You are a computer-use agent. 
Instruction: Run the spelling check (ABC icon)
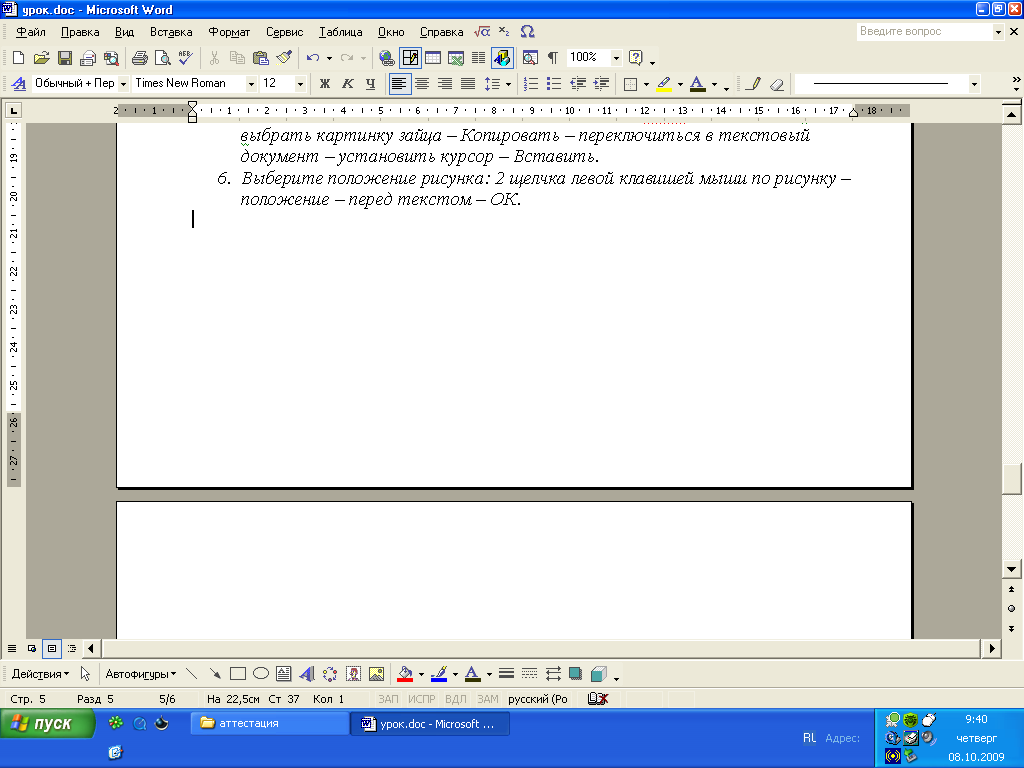(185, 58)
